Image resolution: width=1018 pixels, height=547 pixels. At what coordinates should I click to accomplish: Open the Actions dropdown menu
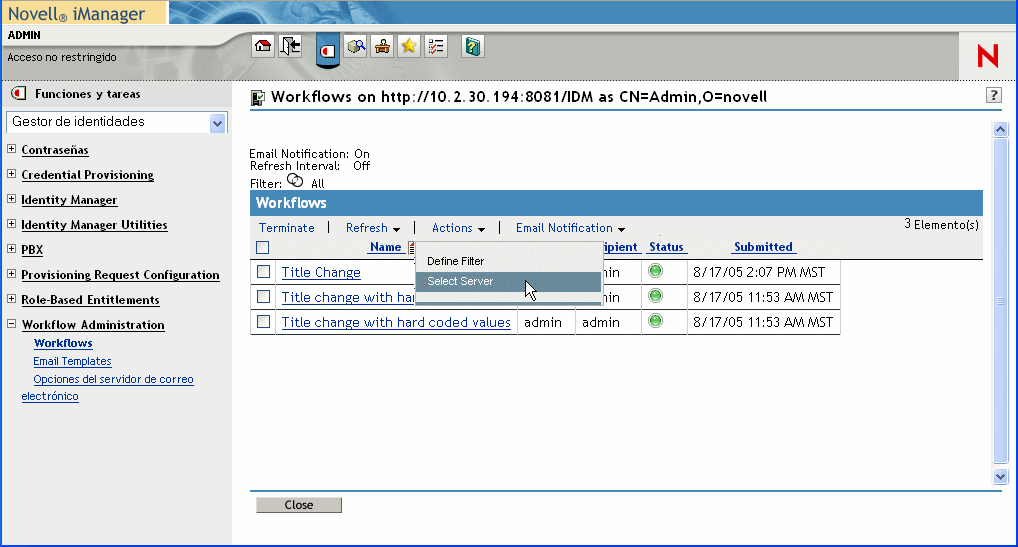pos(458,228)
